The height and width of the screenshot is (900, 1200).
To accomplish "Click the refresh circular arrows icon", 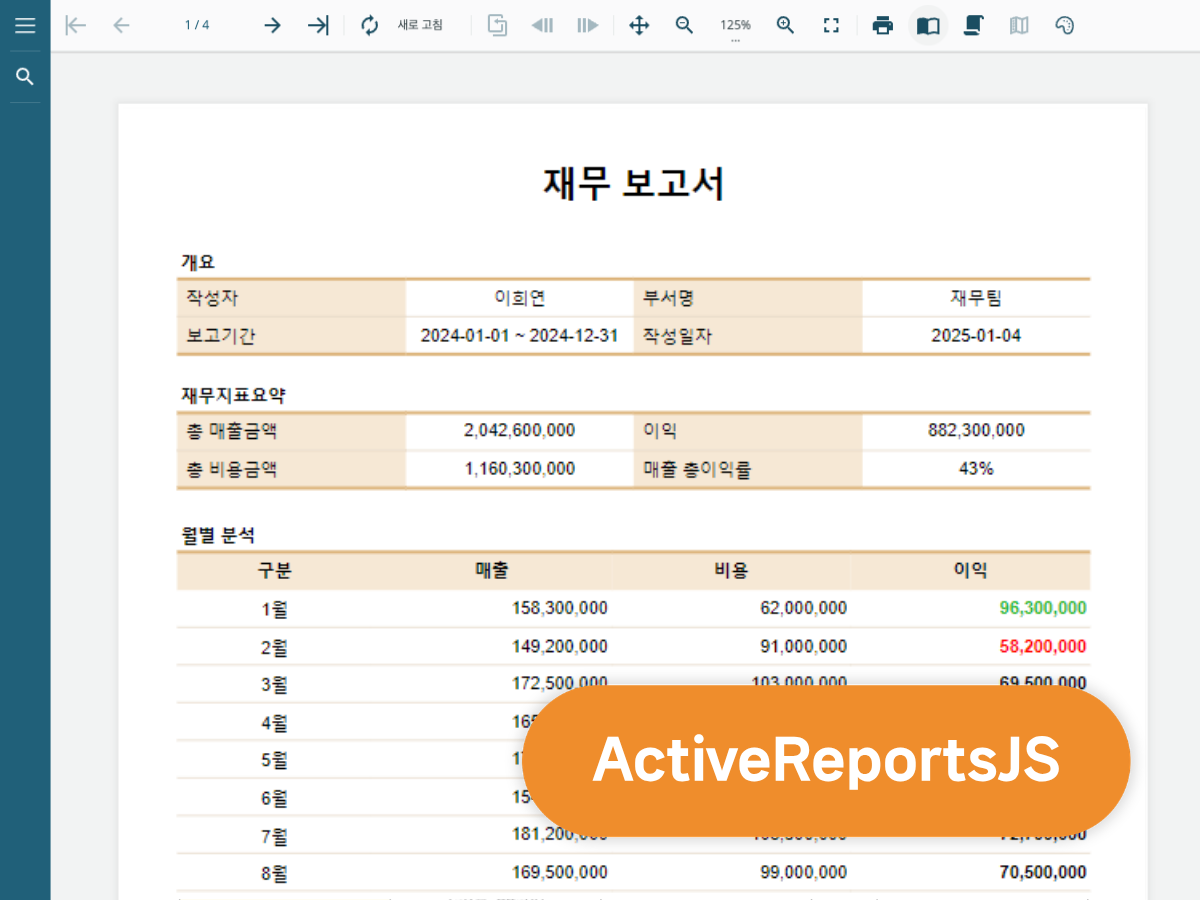I will click(369, 25).
